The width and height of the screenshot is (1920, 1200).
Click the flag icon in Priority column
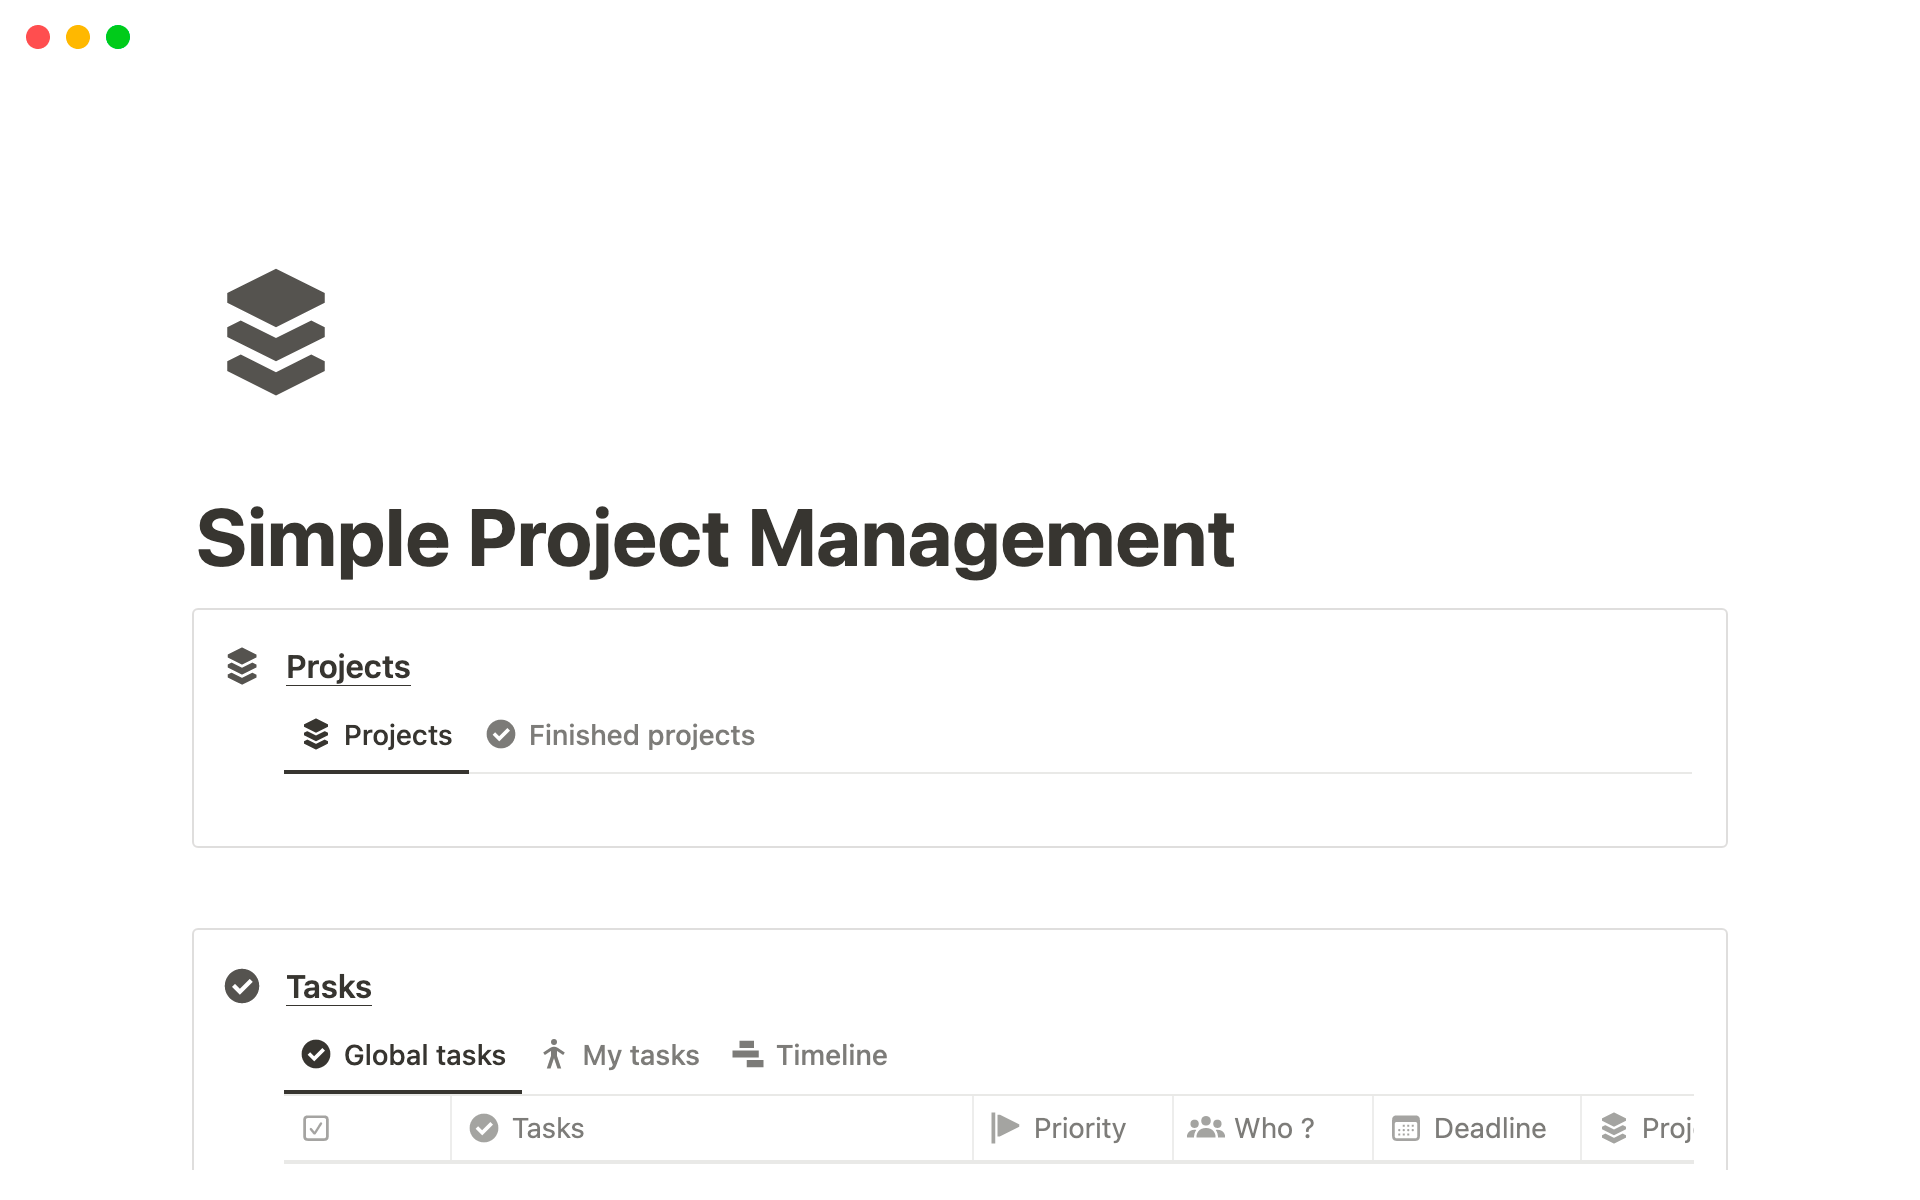(1005, 1128)
